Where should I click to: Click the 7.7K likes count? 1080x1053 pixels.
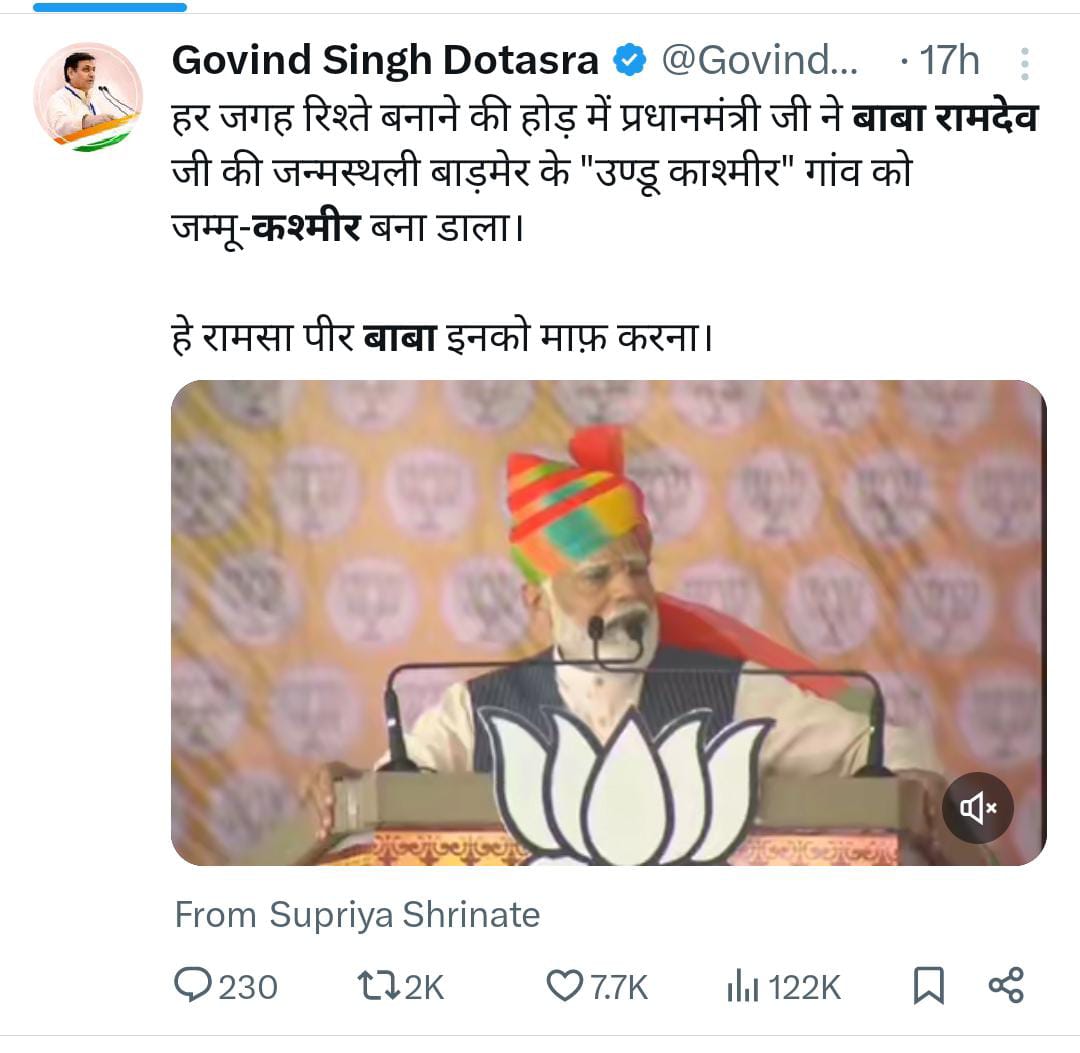619,987
